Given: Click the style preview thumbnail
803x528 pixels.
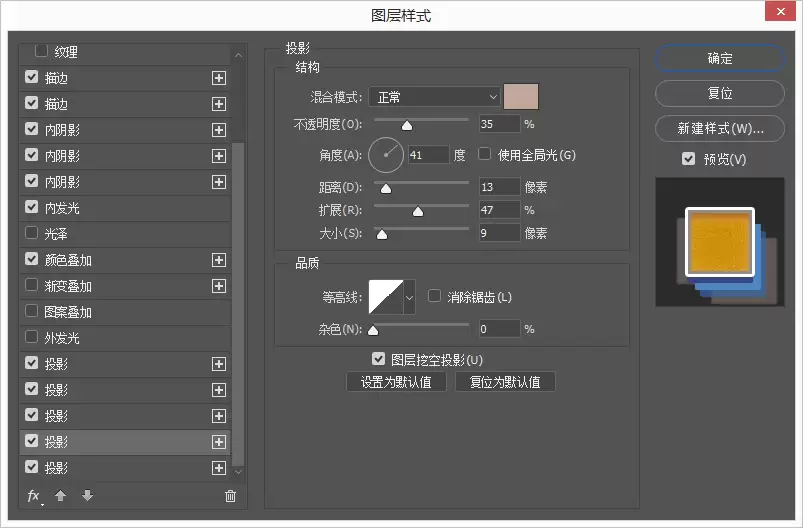Looking at the screenshot, I should click(720, 242).
